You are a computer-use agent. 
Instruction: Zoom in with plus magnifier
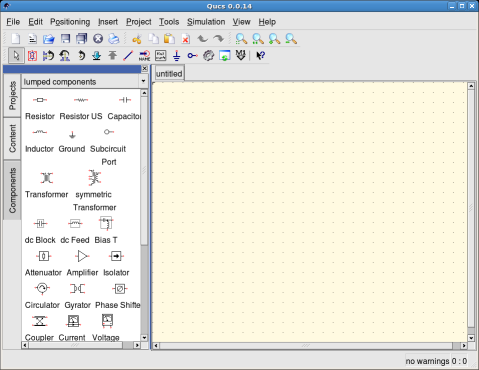(x=274, y=39)
